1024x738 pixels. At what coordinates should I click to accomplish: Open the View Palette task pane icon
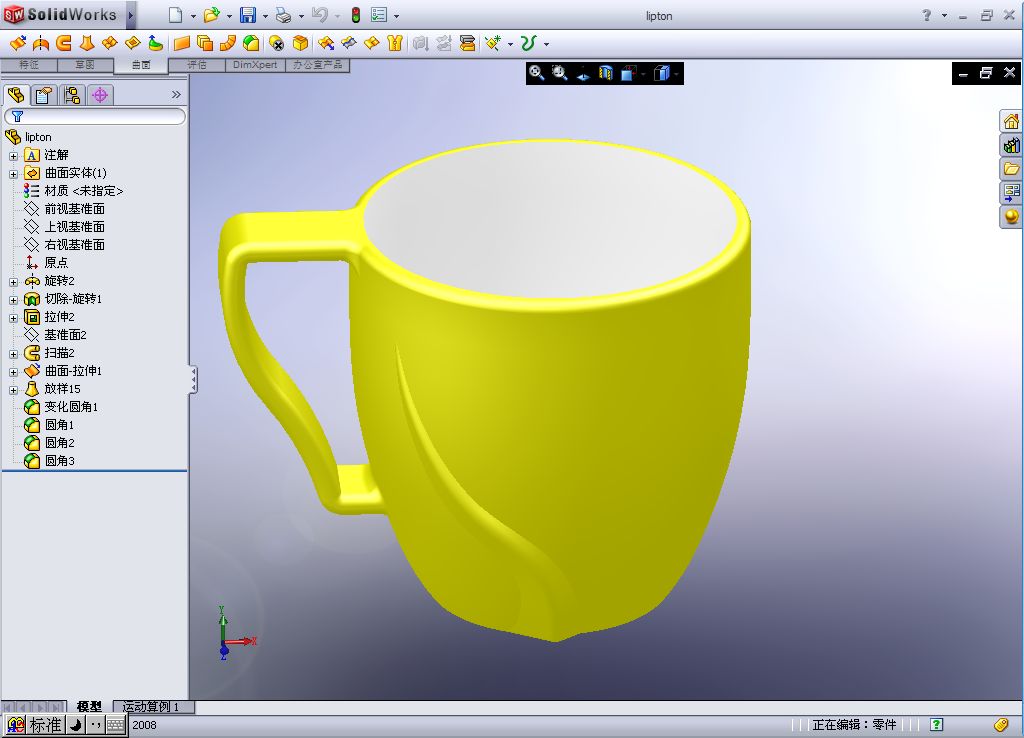coord(1011,192)
